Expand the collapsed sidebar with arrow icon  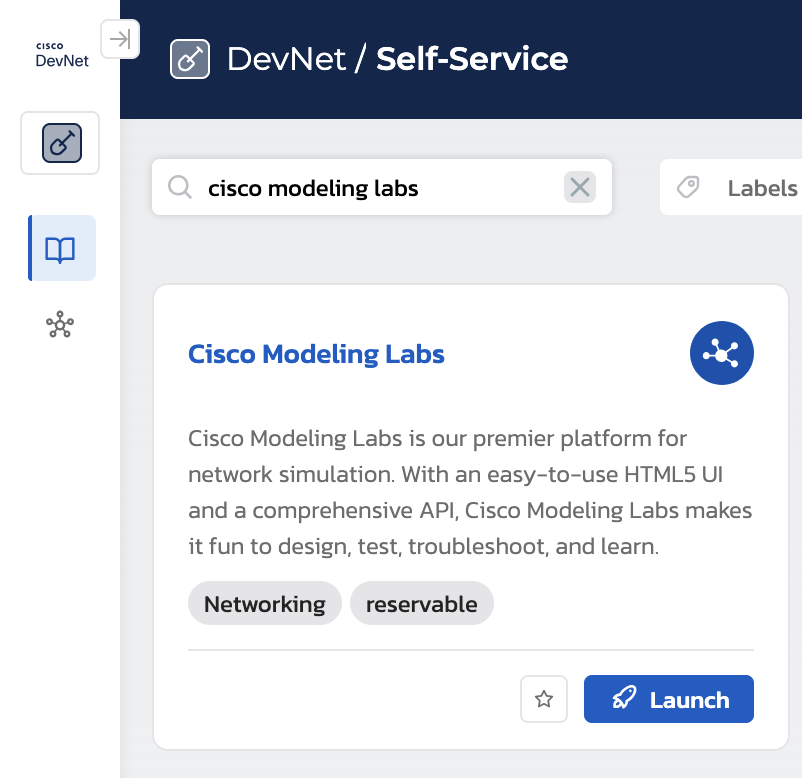(120, 40)
